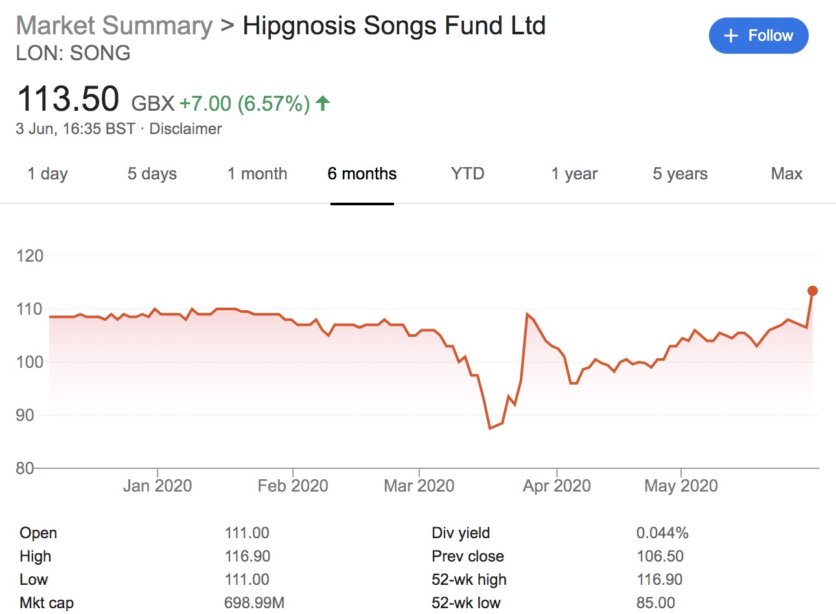The image size is (836, 614).
Task: Follow Hipgnosis Songs Fund Ltd
Action: [758, 36]
